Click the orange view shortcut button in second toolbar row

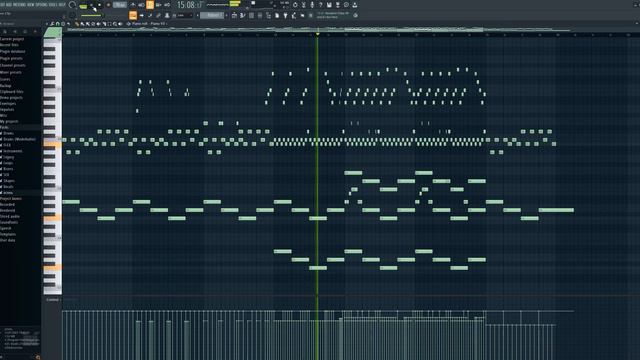pyautogui.click(x=133, y=15)
